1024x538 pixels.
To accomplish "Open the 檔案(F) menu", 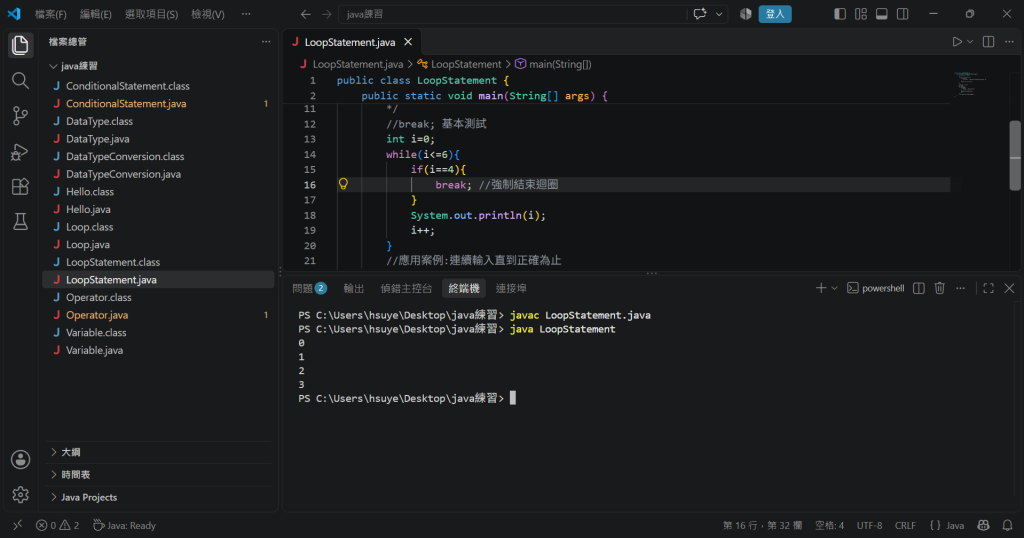I will (50, 14).
